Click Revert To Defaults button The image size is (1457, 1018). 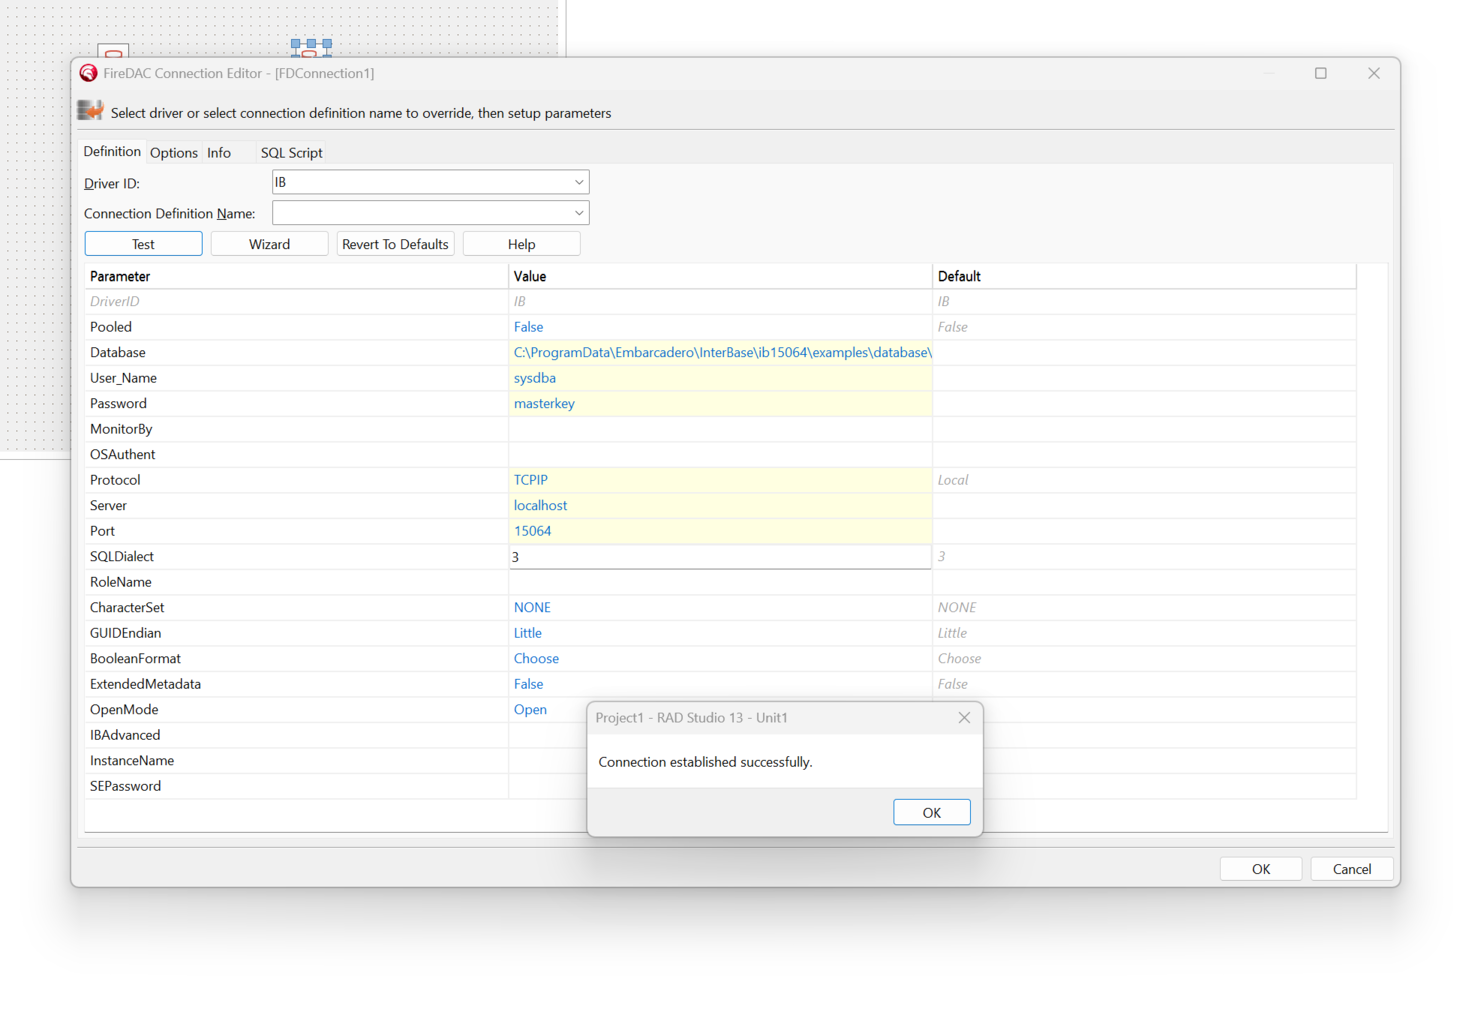coord(395,244)
